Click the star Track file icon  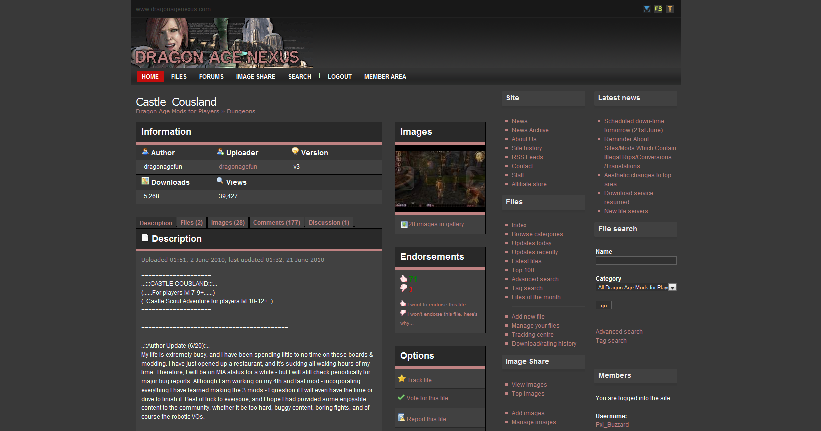[x=402, y=379]
